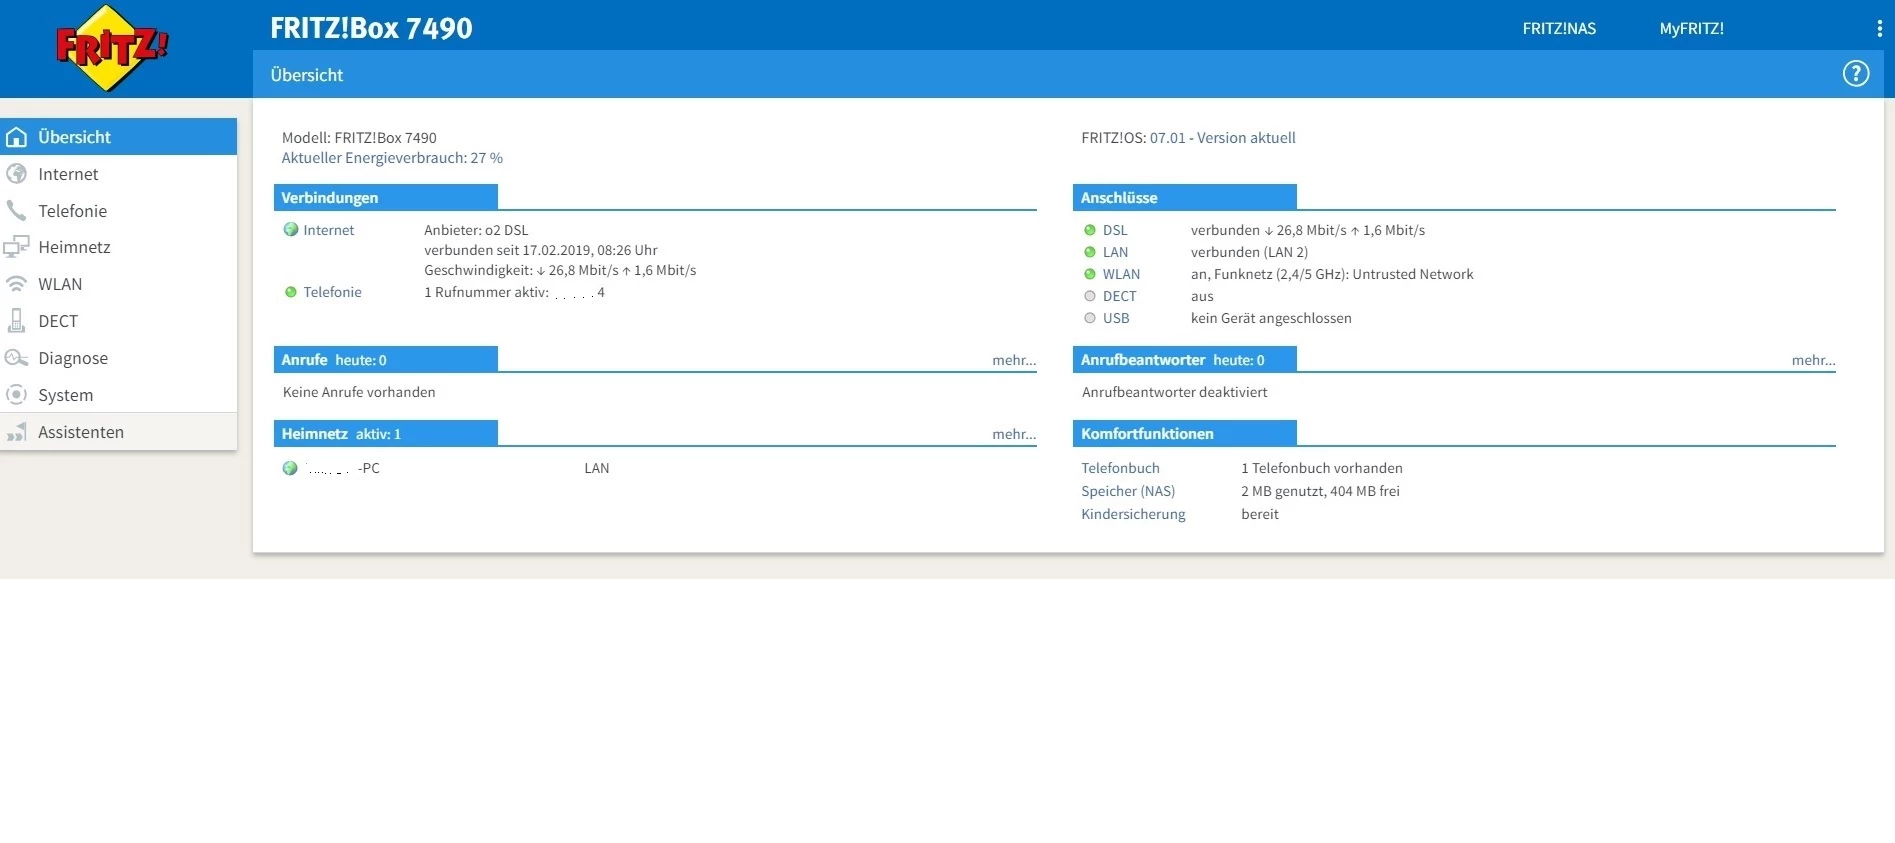
Task: Click the Diagnose icon in sidebar
Action: click(x=17, y=358)
